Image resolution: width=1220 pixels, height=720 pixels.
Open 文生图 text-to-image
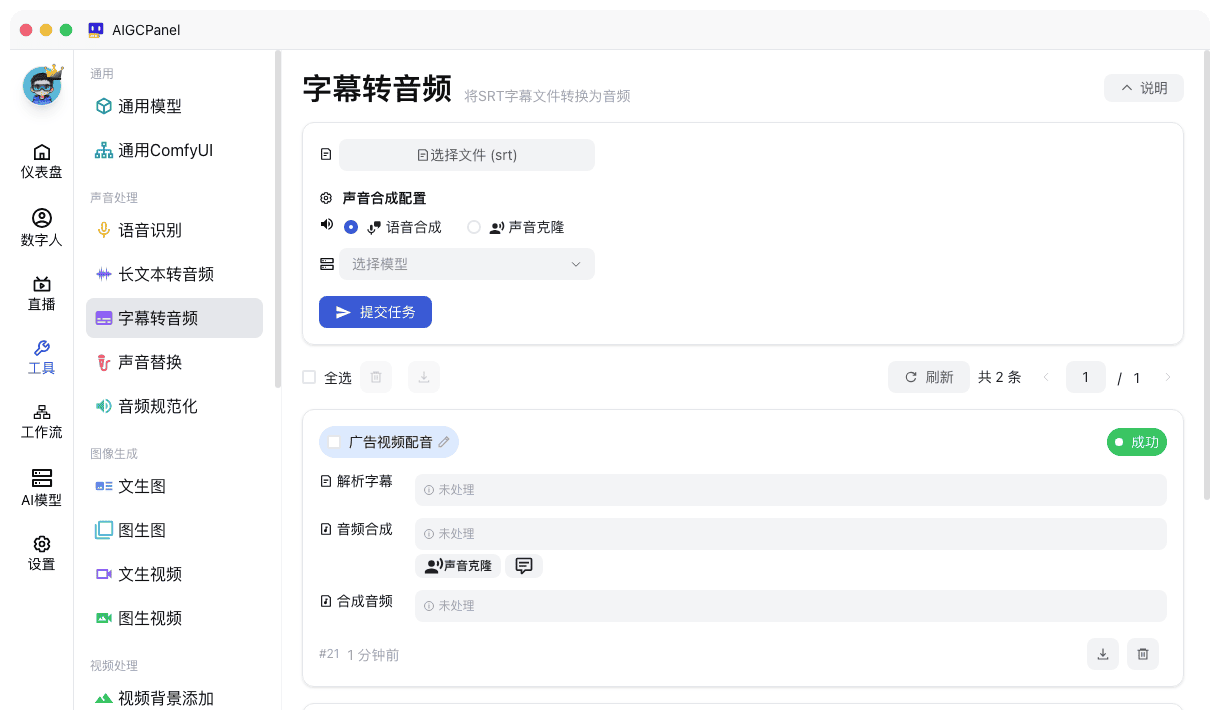click(x=174, y=486)
